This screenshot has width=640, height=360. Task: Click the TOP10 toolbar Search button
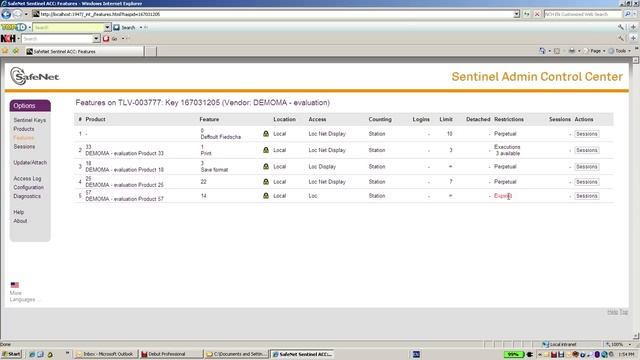[124, 27]
